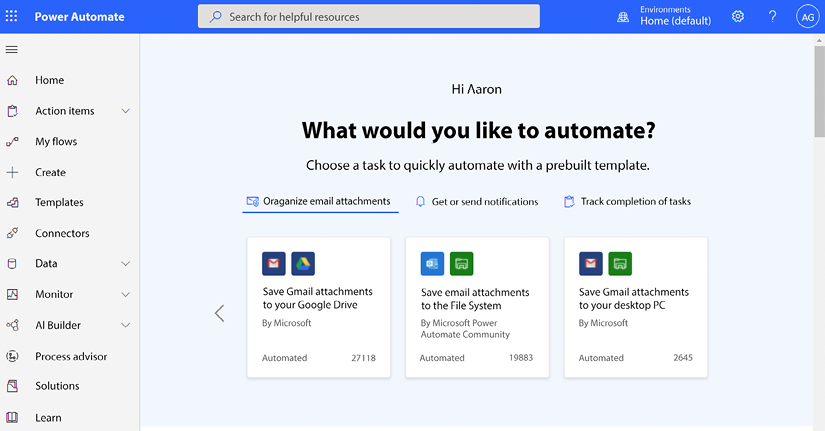Open the Home (default) environment picker

pos(675,16)
